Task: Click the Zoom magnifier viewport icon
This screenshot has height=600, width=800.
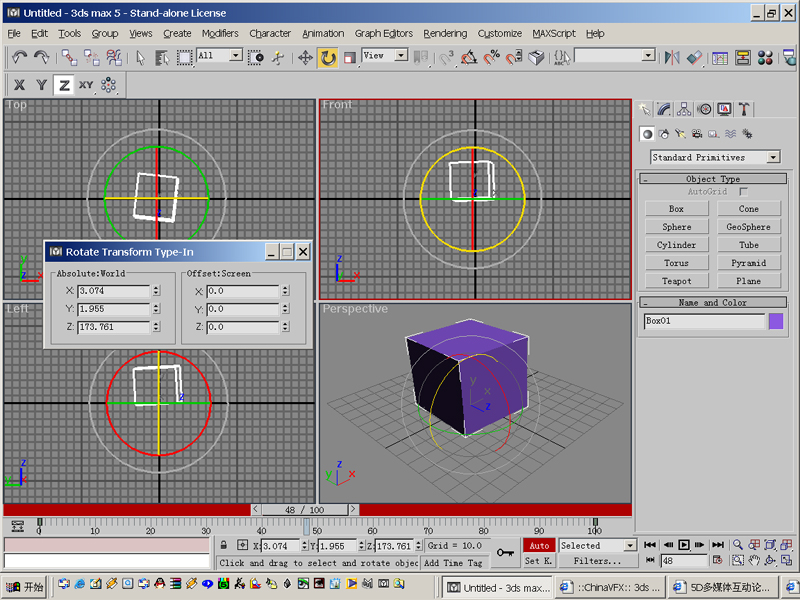Action: pos(737,545)
